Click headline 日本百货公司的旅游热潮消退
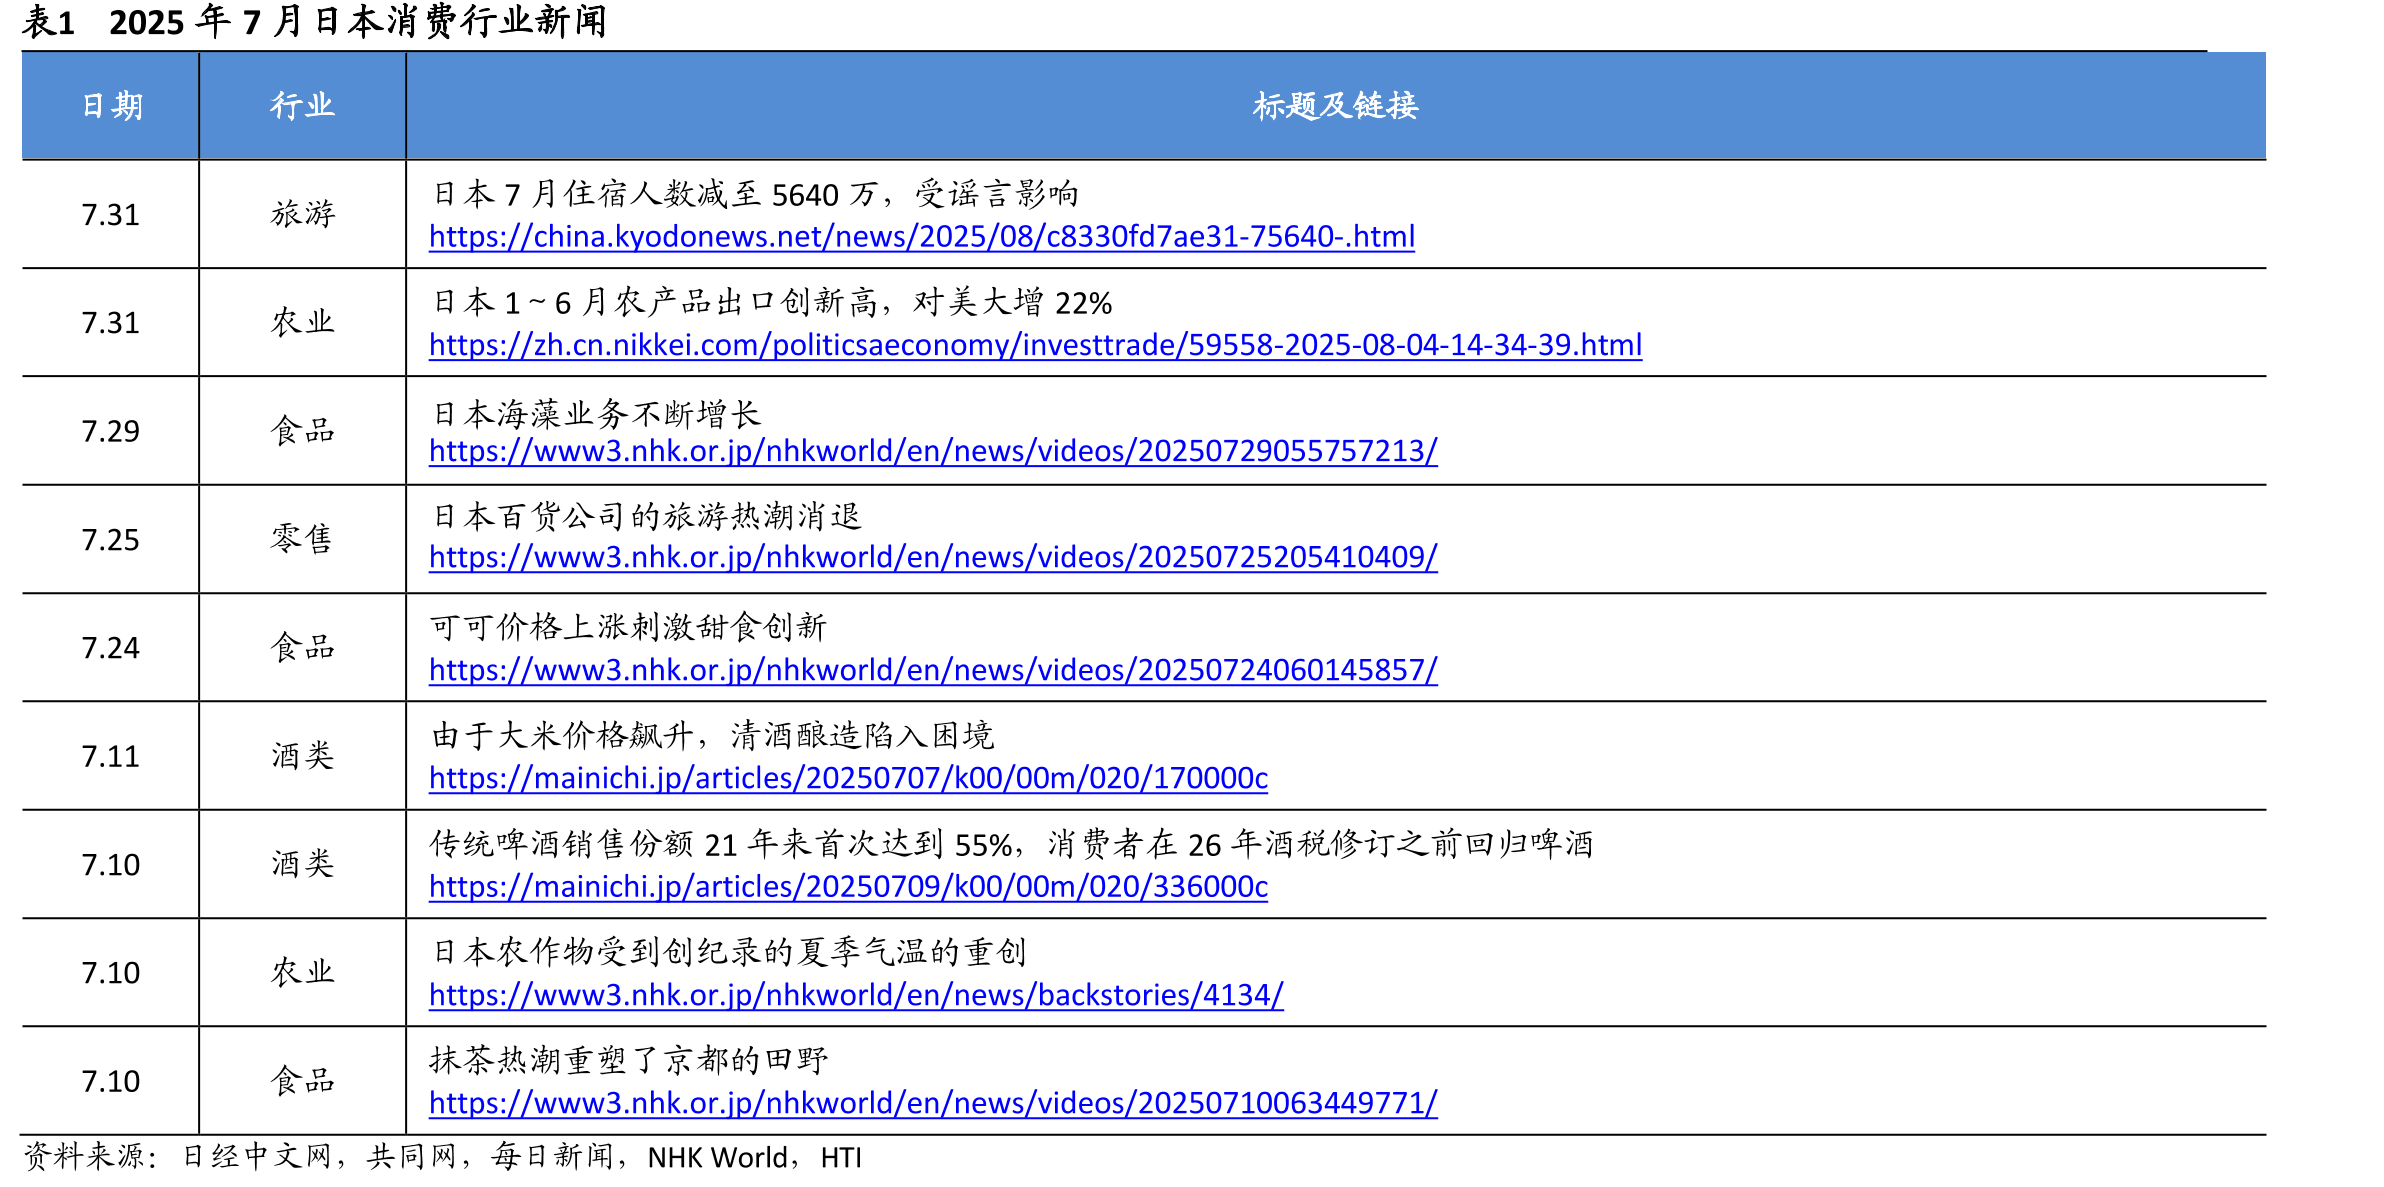 [646, 516]
